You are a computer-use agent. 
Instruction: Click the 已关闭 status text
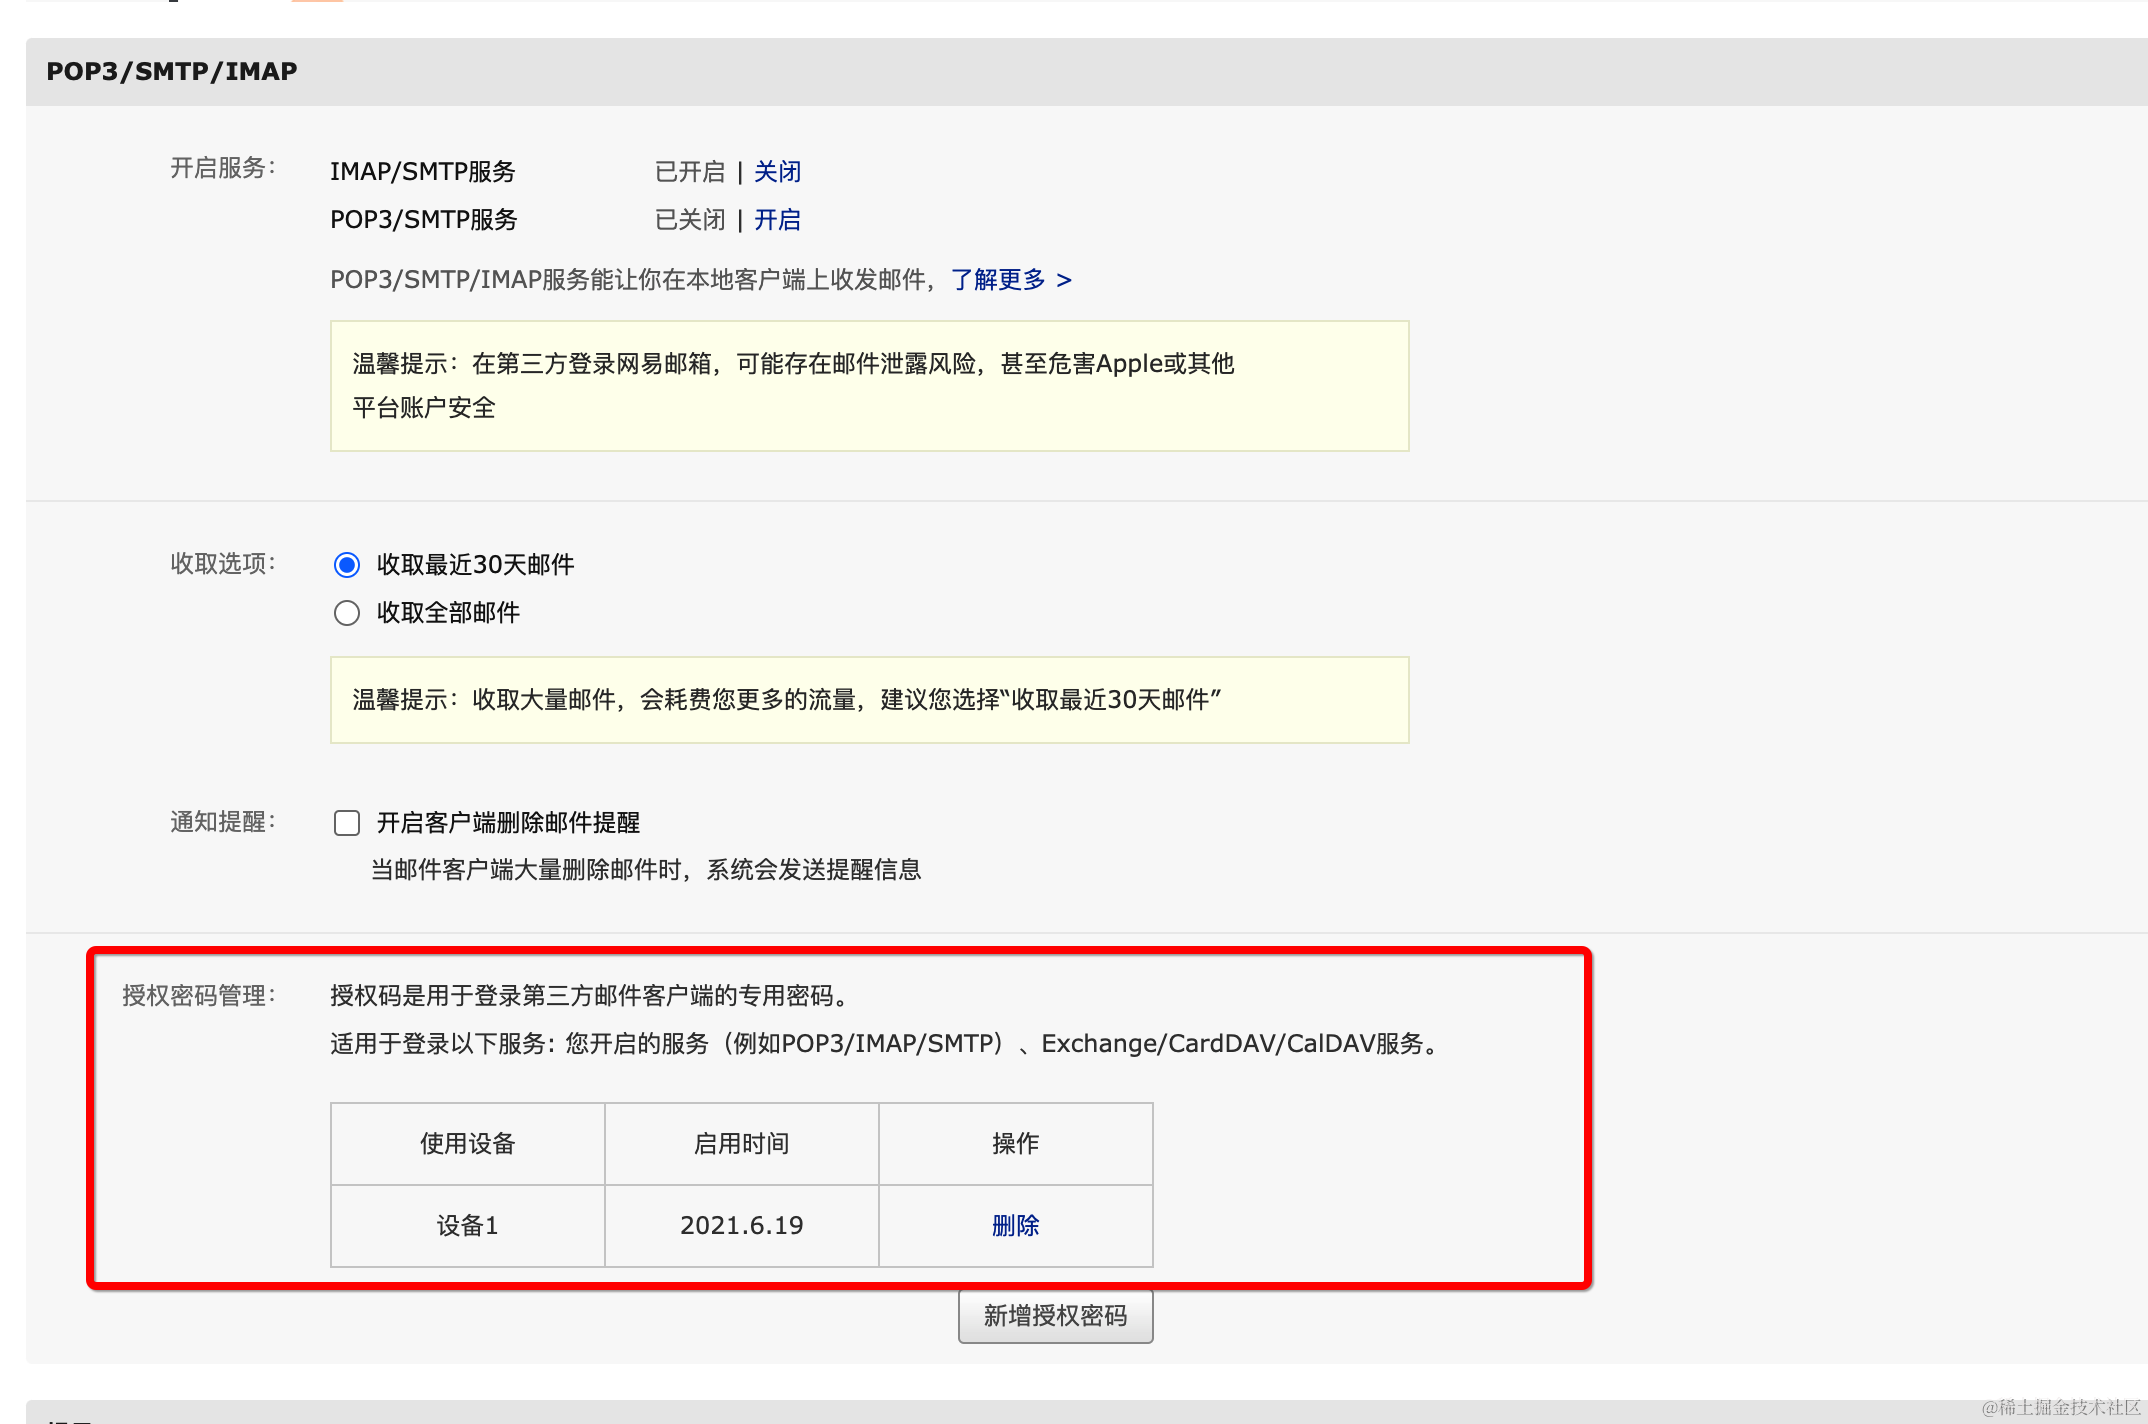(x=689, y=220)
